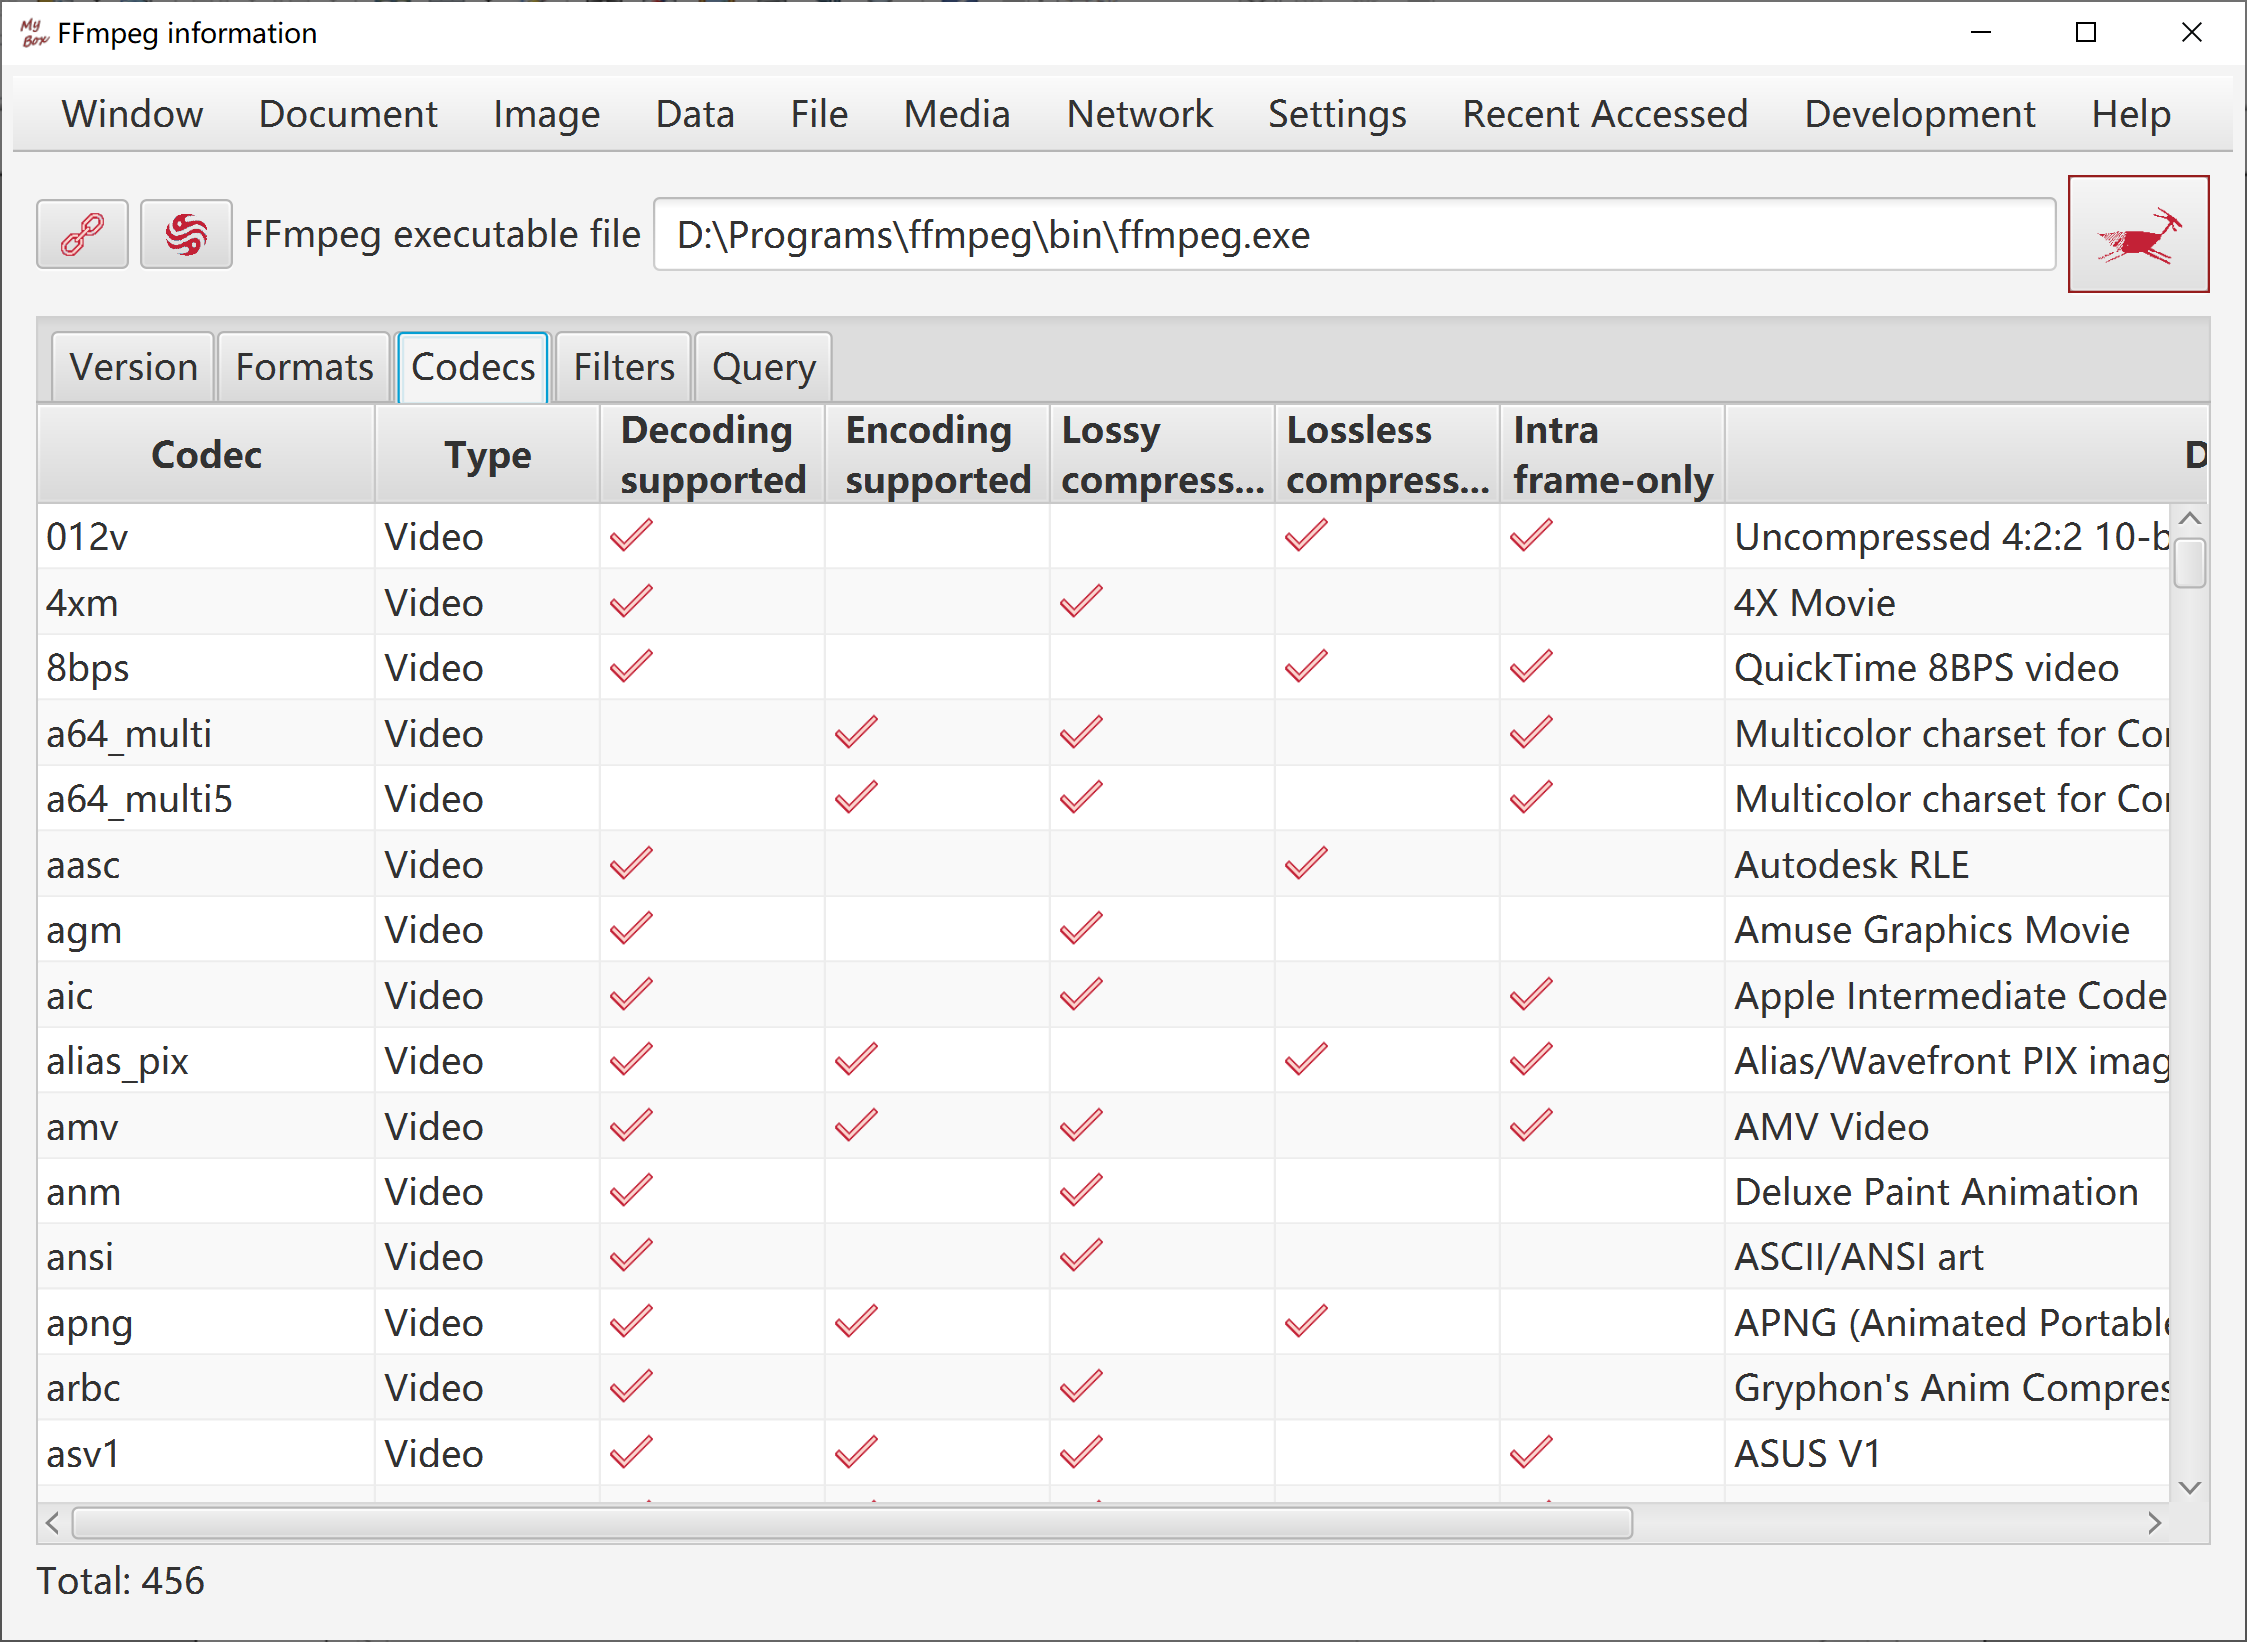This screenshot has width=2247, height=1642.
Task: Click the horizontal scrollbar left arrow
Action: click(53, 1523)
